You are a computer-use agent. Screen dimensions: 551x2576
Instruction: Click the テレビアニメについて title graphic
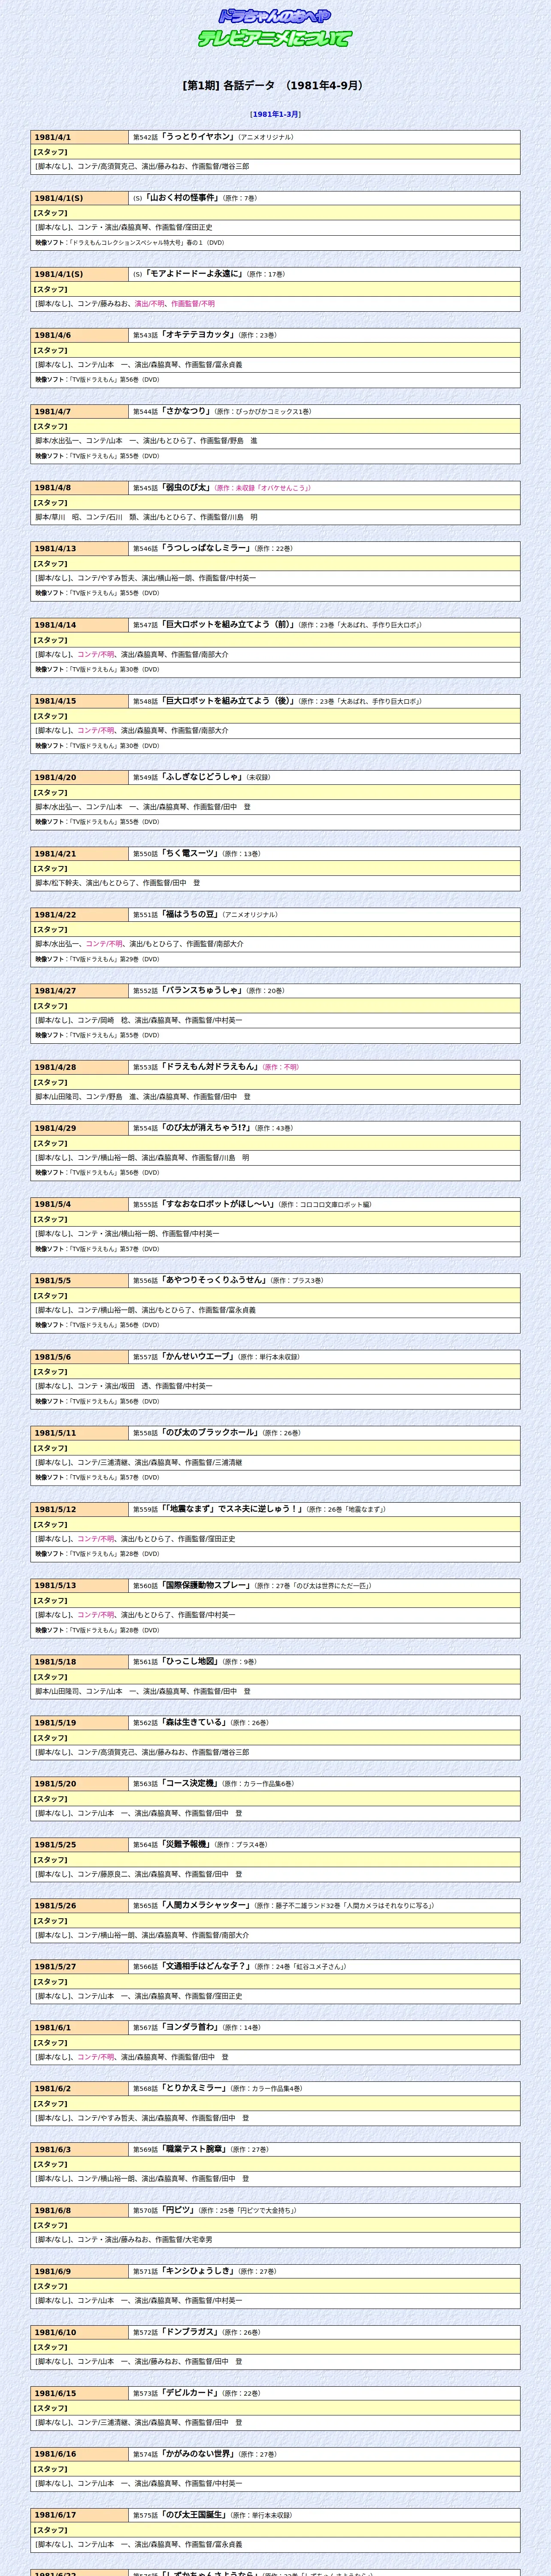(x=275, y=39)
